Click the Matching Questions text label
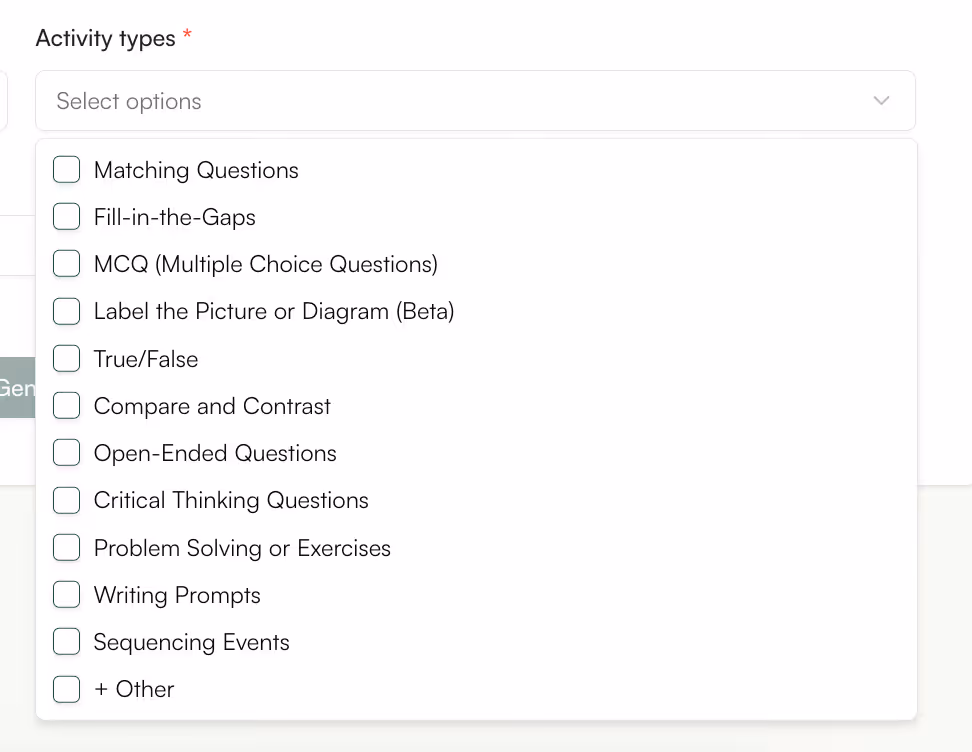Image resolution: width=972 pixels, height=752 pixels. (196, 170)
